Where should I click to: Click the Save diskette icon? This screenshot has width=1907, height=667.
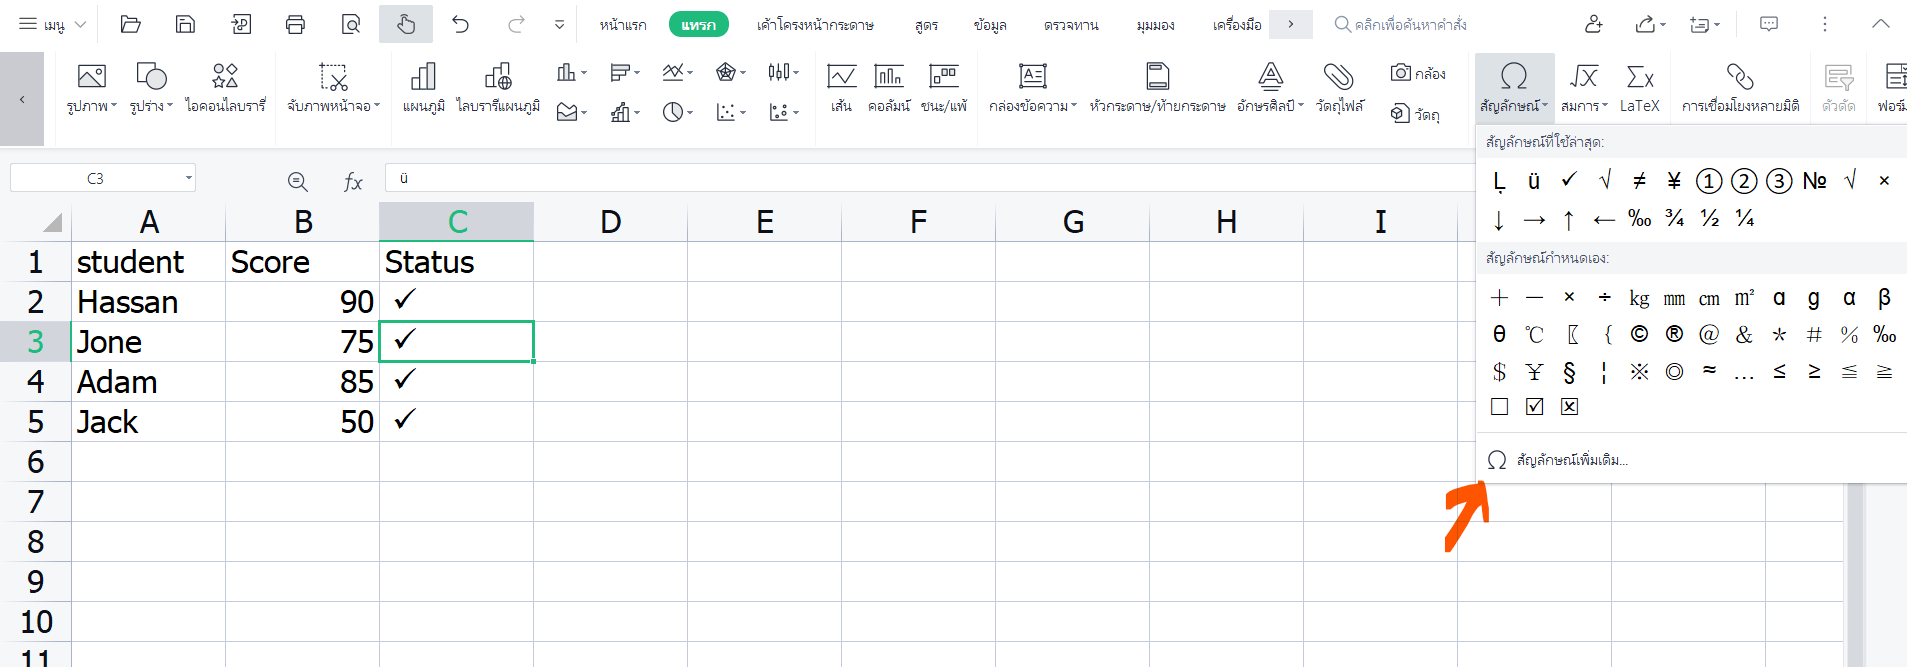(x=185, y=24)
